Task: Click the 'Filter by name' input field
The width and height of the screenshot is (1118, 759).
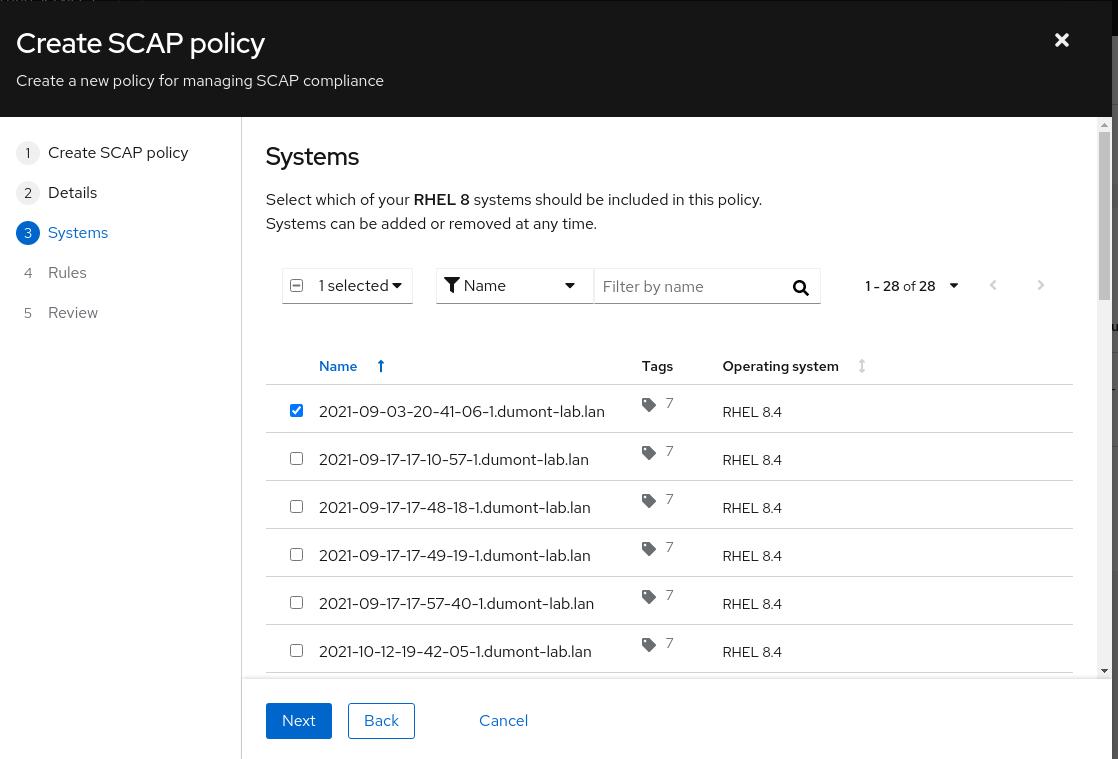Action: (690, 287)
